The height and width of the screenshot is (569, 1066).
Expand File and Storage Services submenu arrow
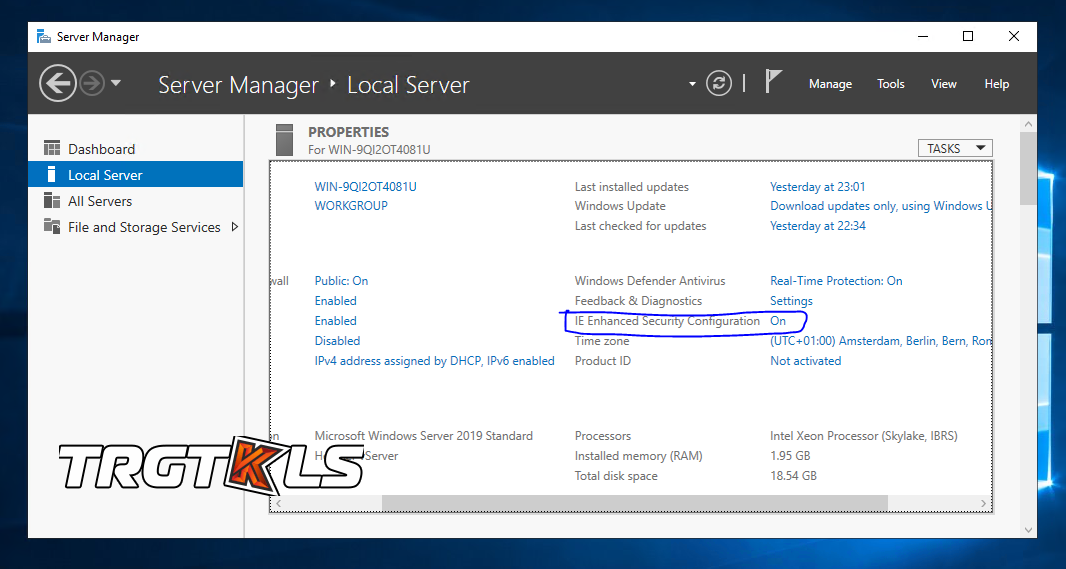235,227
